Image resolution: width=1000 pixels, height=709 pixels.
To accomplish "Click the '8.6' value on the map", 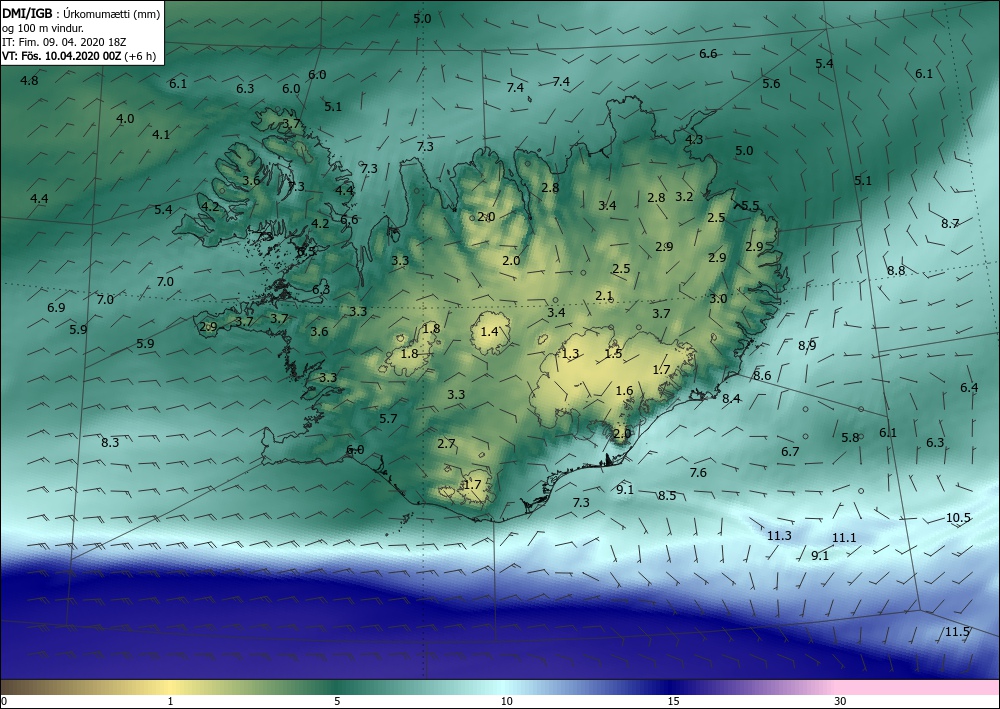I will pyautogui.click(x=762, y=376).
